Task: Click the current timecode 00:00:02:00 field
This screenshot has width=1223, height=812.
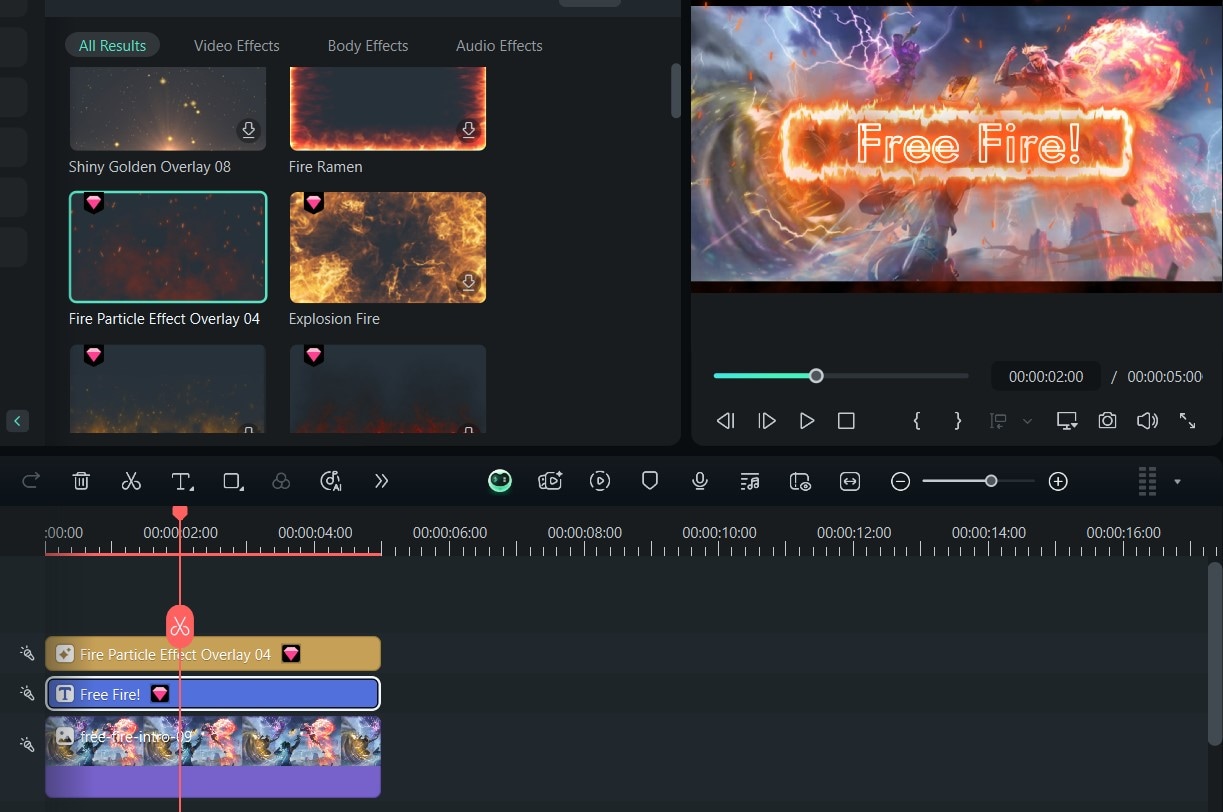Action: (1046, 377)
